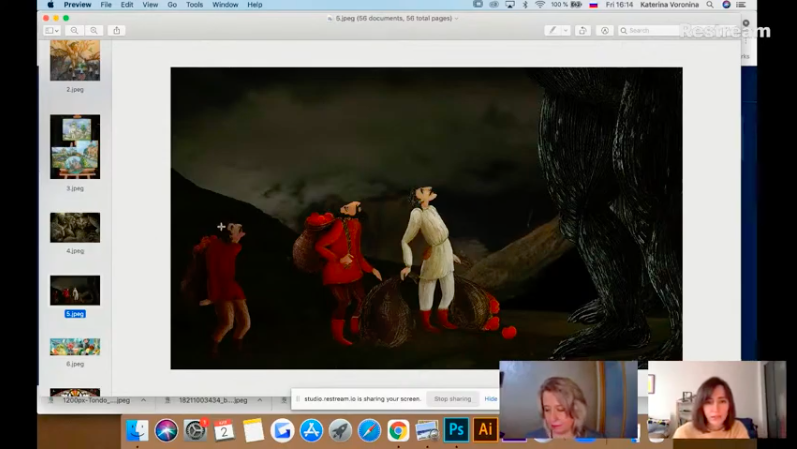Open Photoshop from the Dock
The height and width of the screenshot is (449, 797).
[456, 429]
